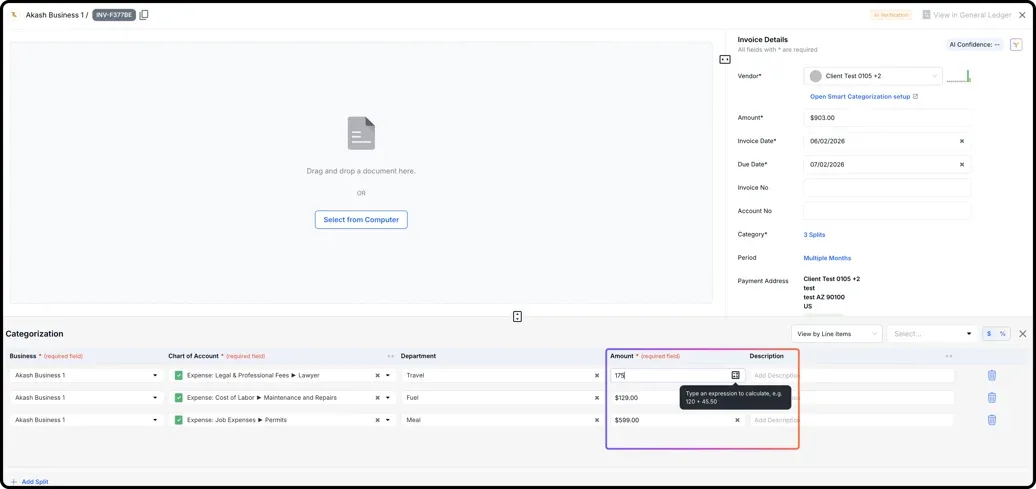Click the horizontal panel resize handle icon
Image resolution: width=1036 pixels, height=489 pixels.
click(725, 59)
